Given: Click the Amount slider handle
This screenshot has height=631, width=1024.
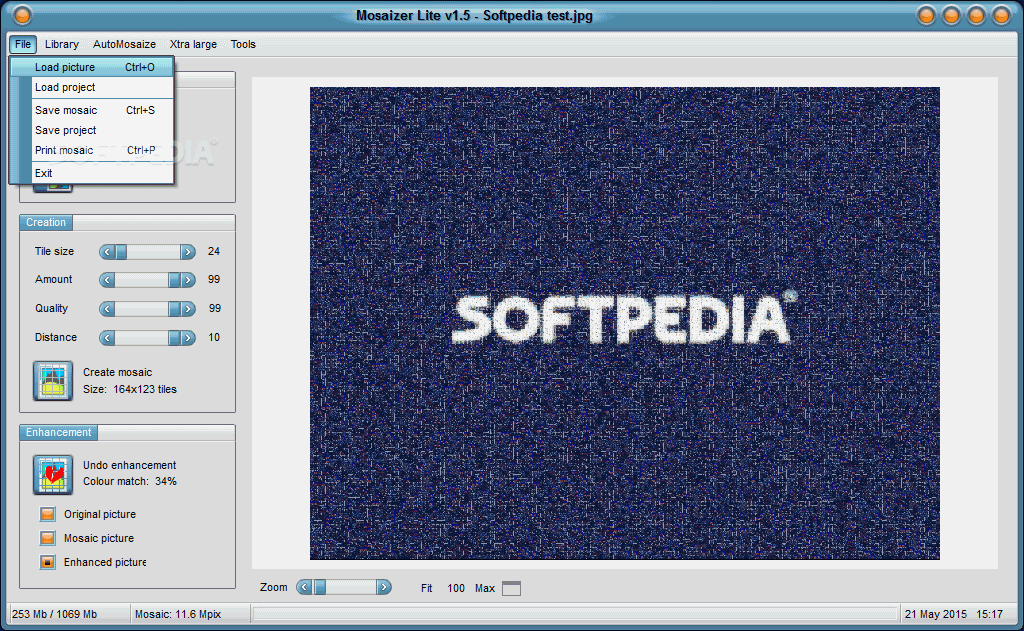Looking at the screenshot, I should [174, 280].
